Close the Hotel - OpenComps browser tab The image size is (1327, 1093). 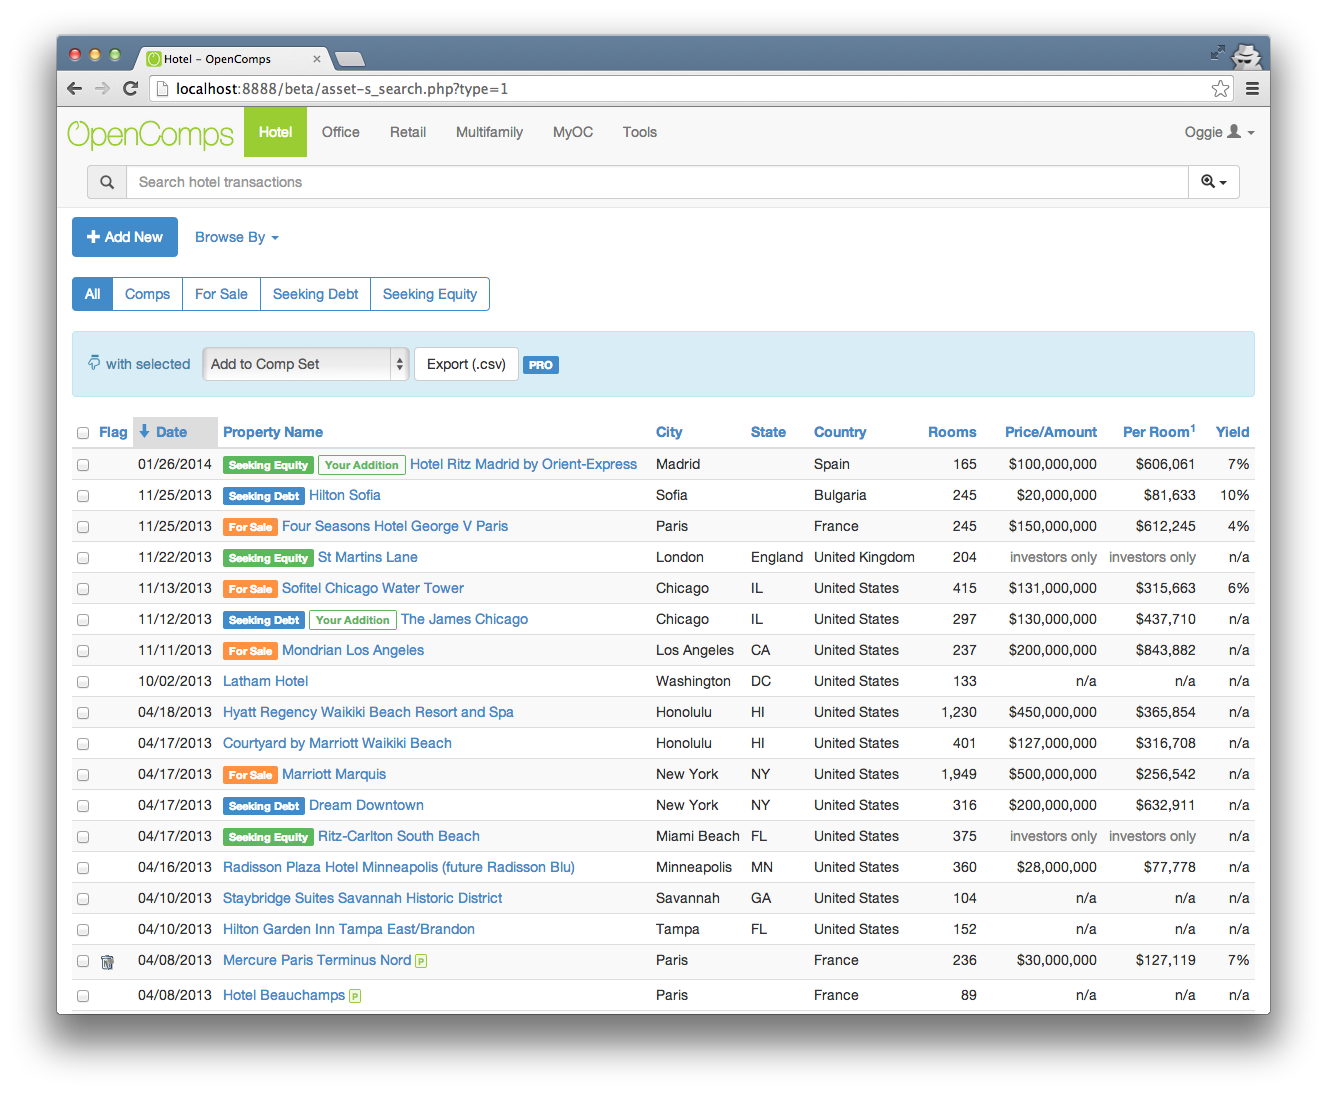pyautogui.click(x=317, y=59)
